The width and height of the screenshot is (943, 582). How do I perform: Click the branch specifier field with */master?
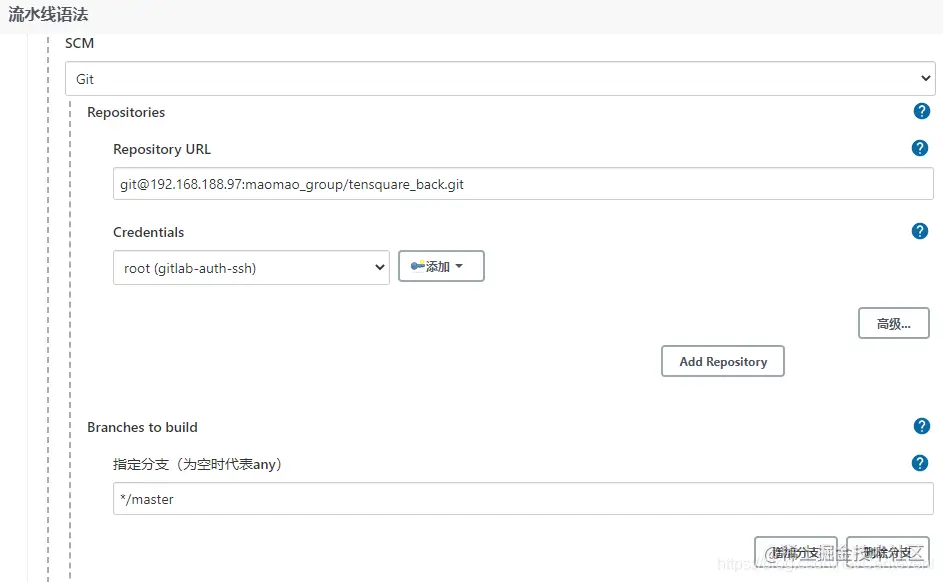tap(523, 499)
